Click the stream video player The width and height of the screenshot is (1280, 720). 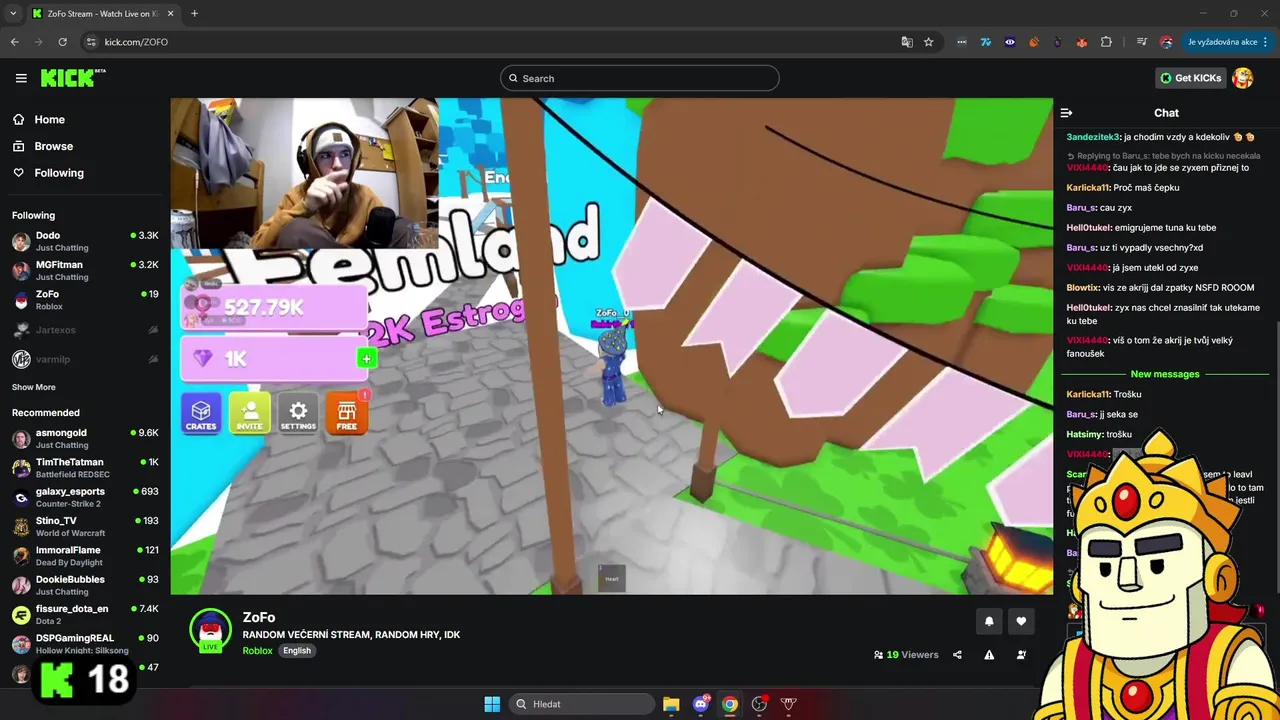click(611, 346)
